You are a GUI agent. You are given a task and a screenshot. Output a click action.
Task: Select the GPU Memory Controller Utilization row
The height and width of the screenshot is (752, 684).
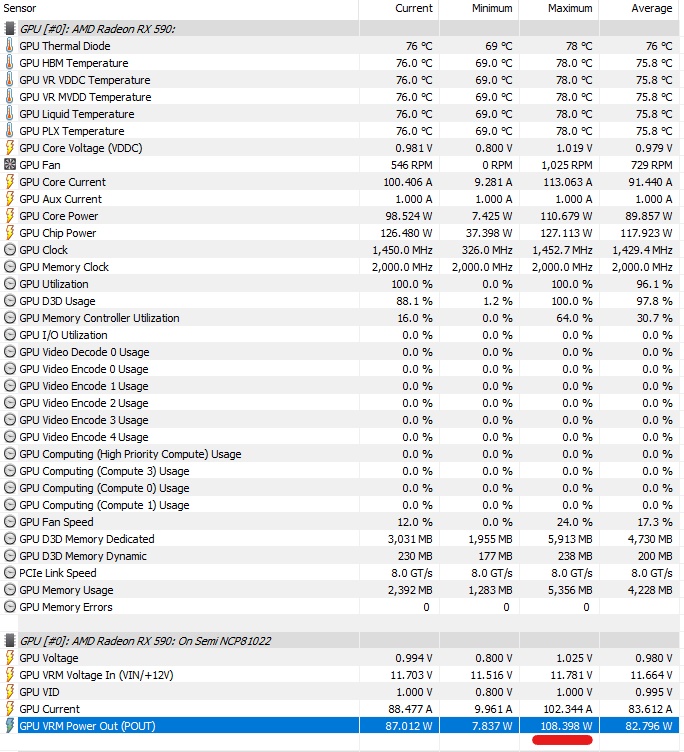coord(342,318)
